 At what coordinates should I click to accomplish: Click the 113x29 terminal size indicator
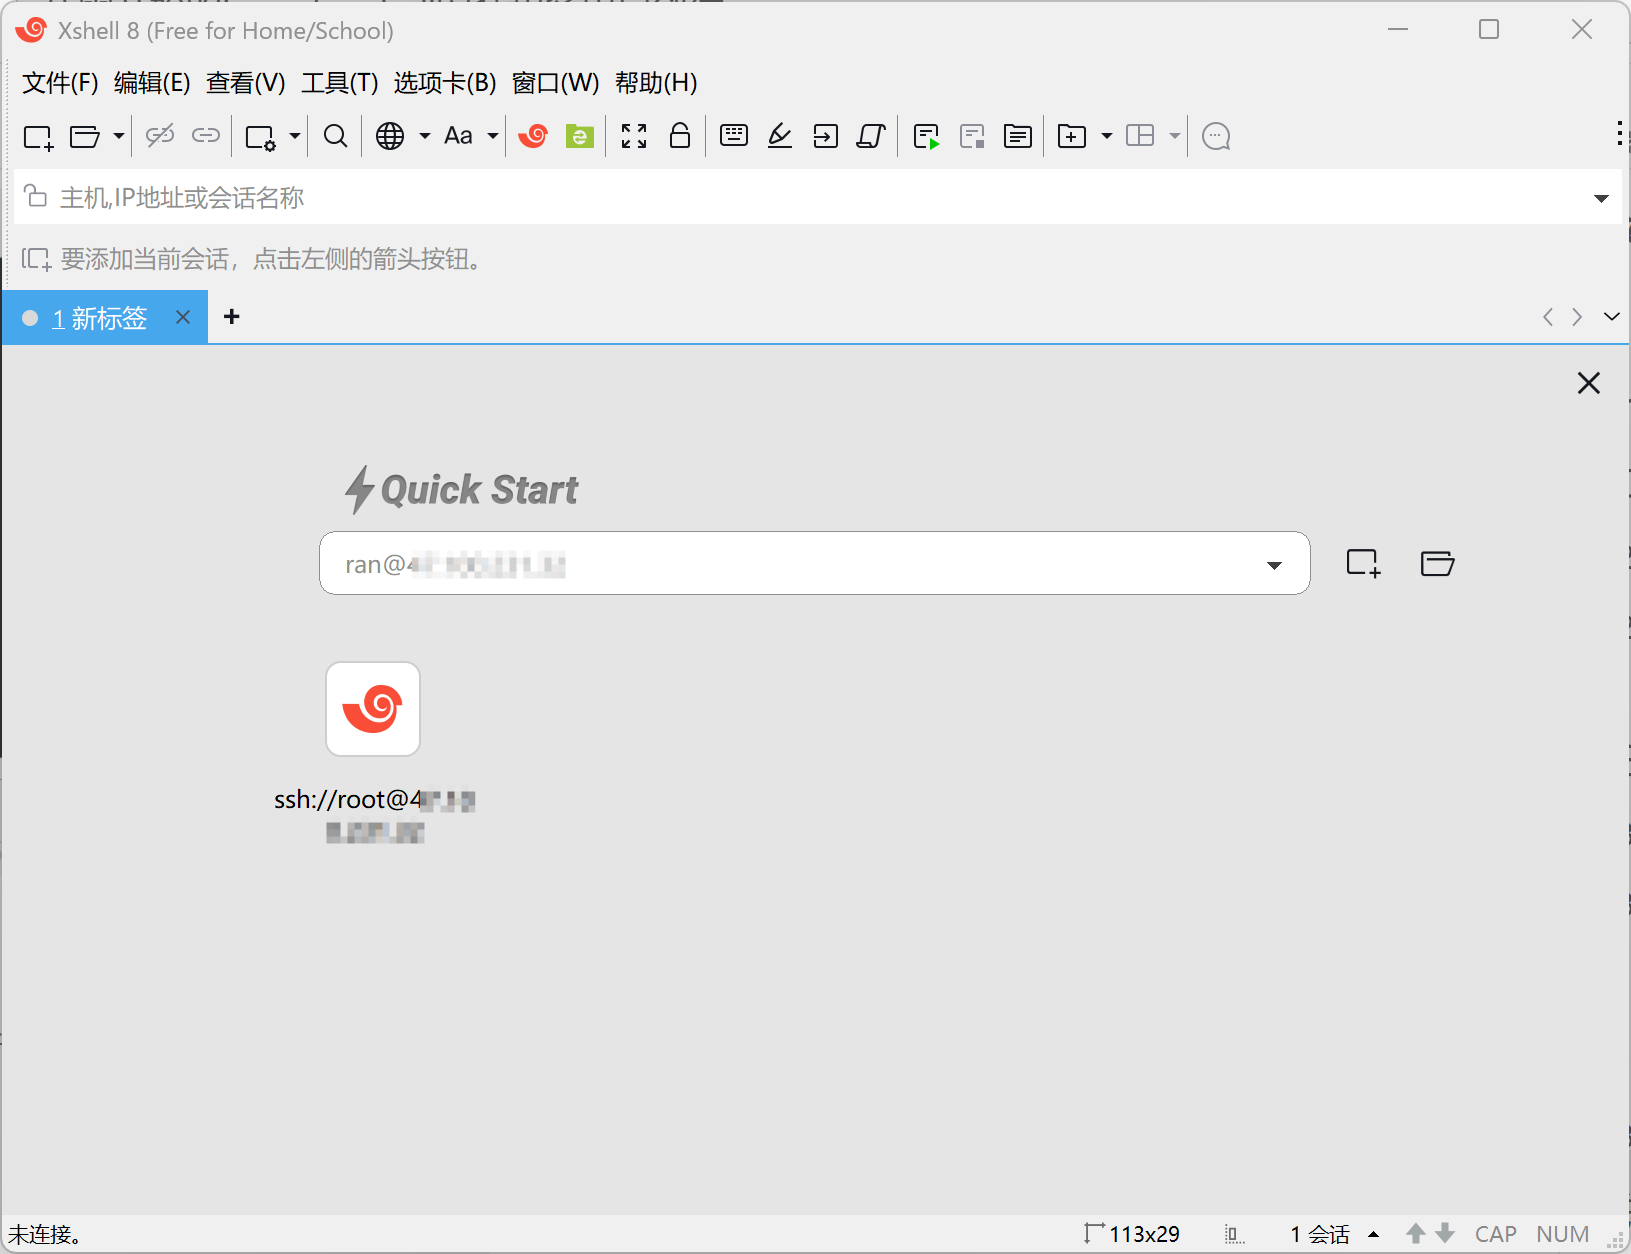pos(1132,1234)
